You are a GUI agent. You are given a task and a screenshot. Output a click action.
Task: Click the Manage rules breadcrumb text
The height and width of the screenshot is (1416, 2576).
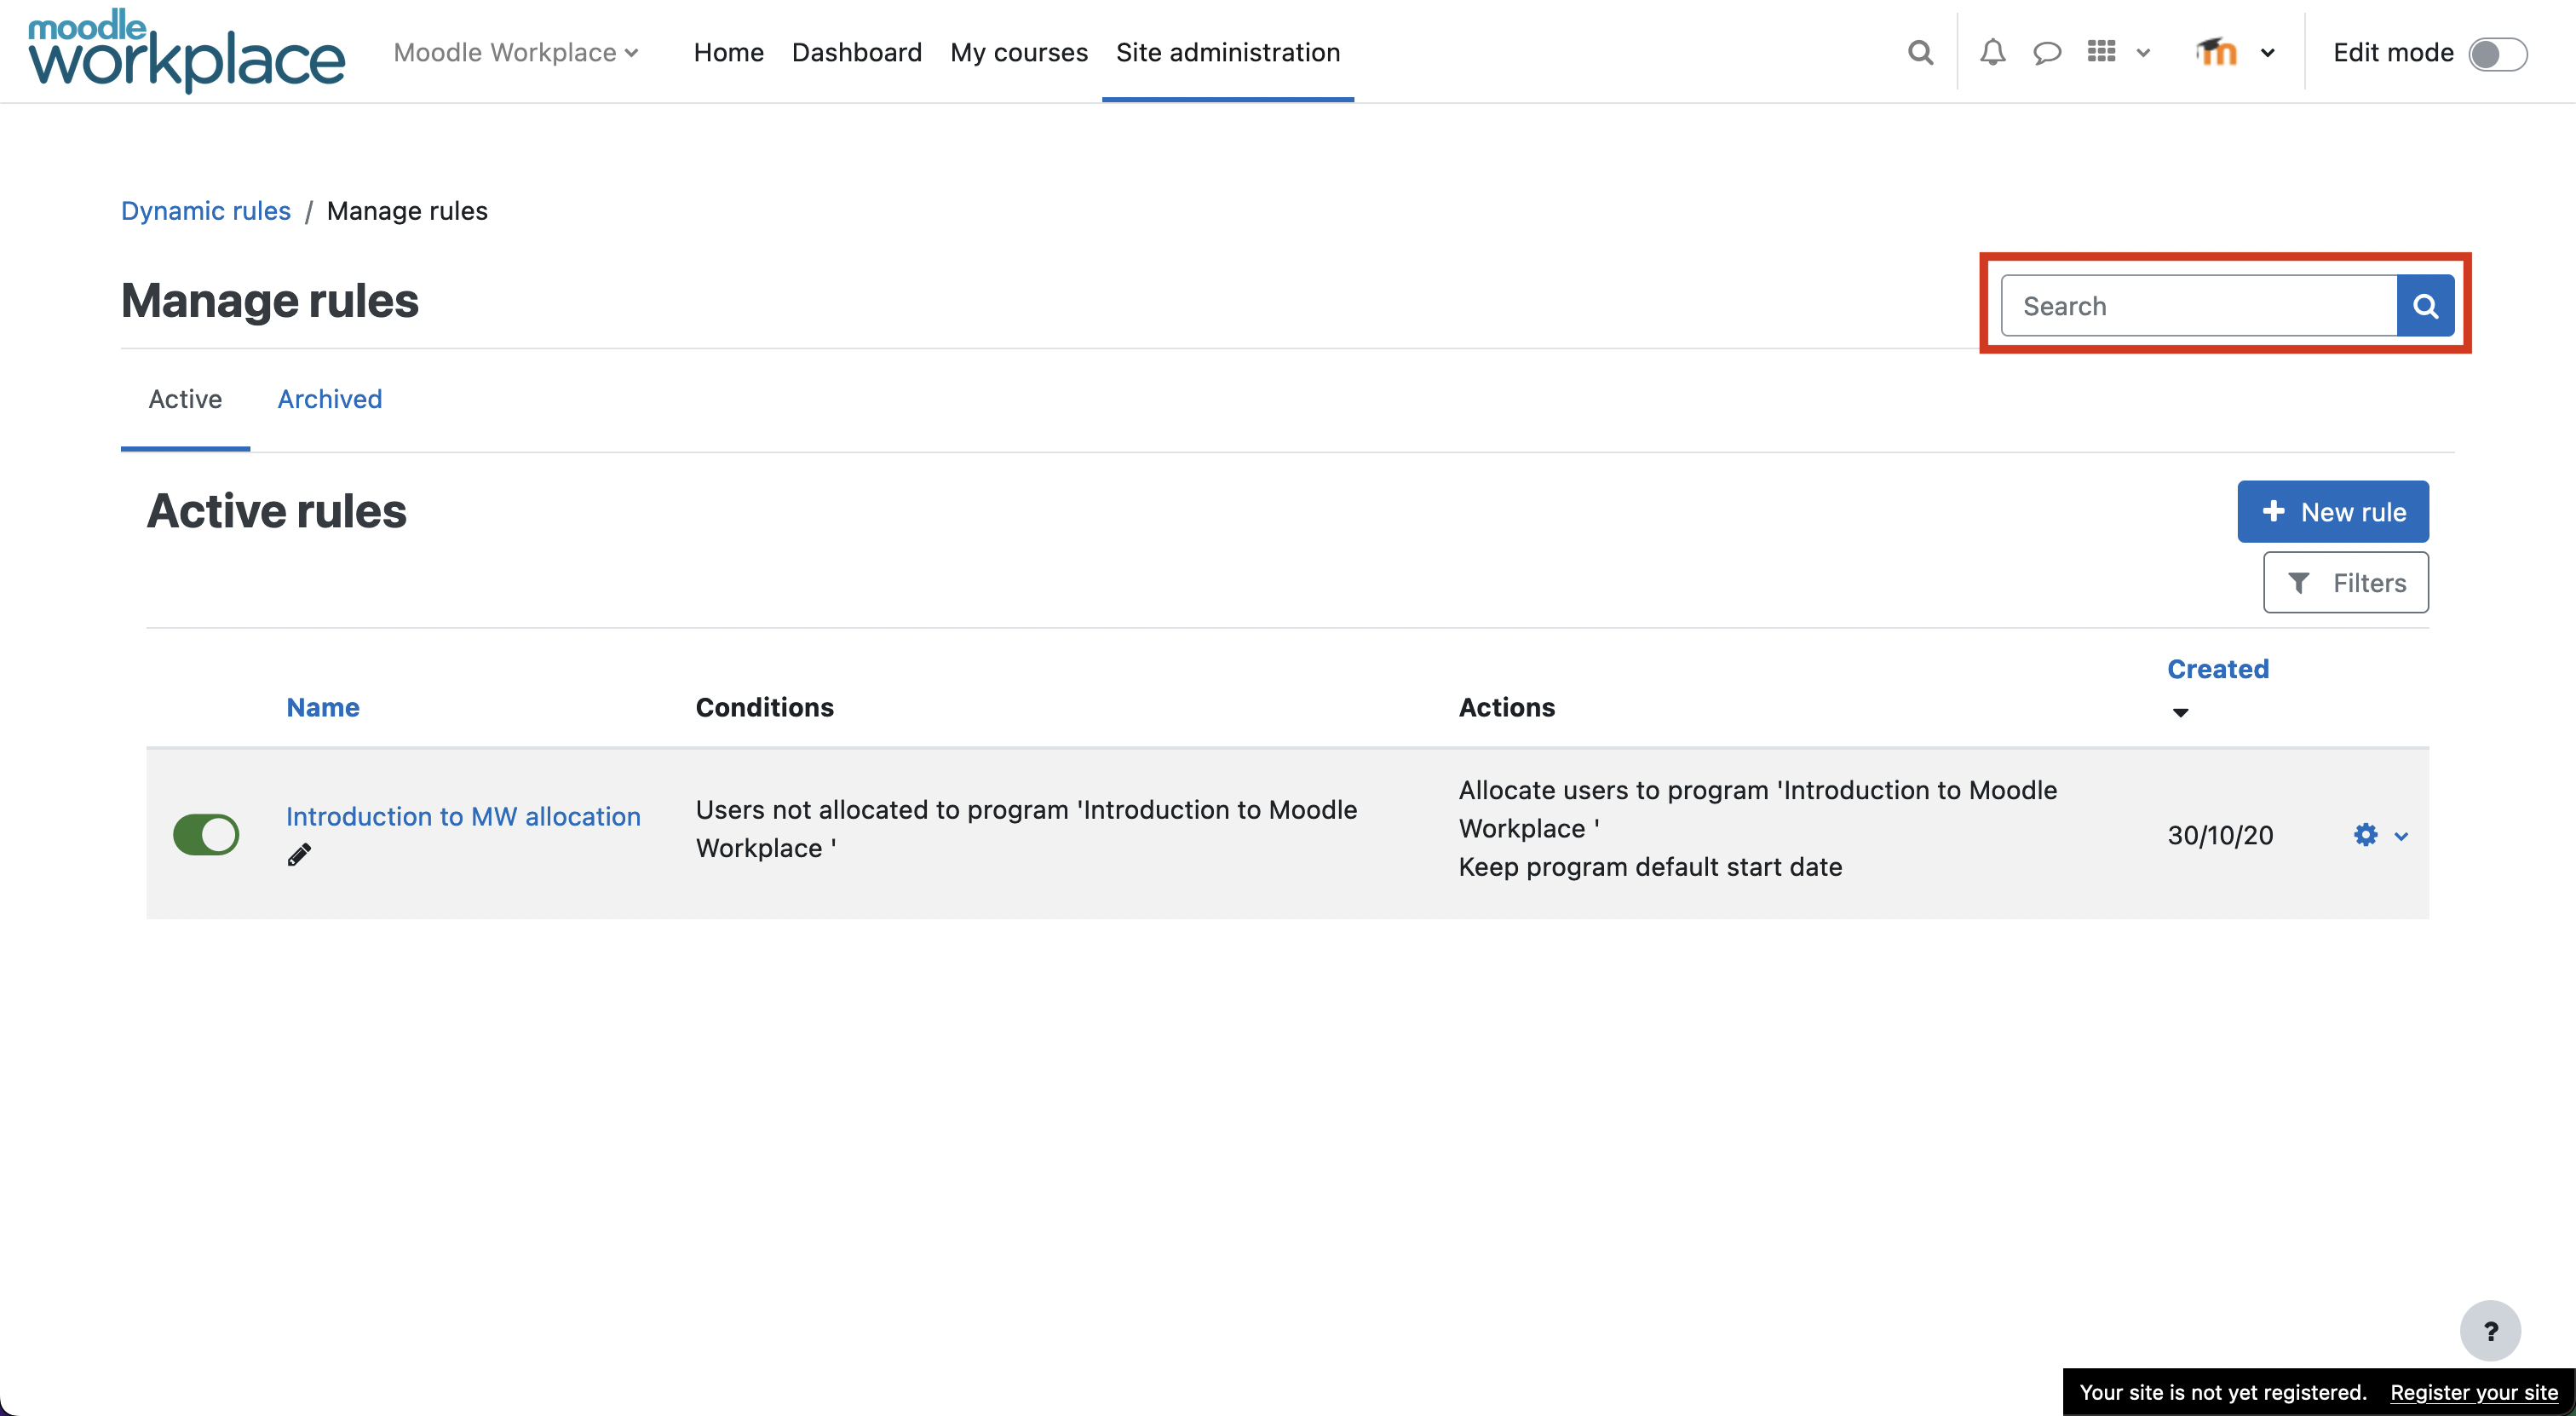[407, 210]
